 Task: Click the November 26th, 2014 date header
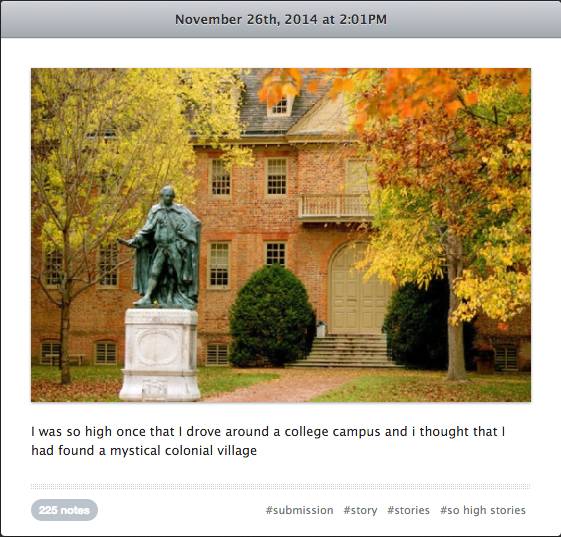pyautogui.click(x=281, y=19)
